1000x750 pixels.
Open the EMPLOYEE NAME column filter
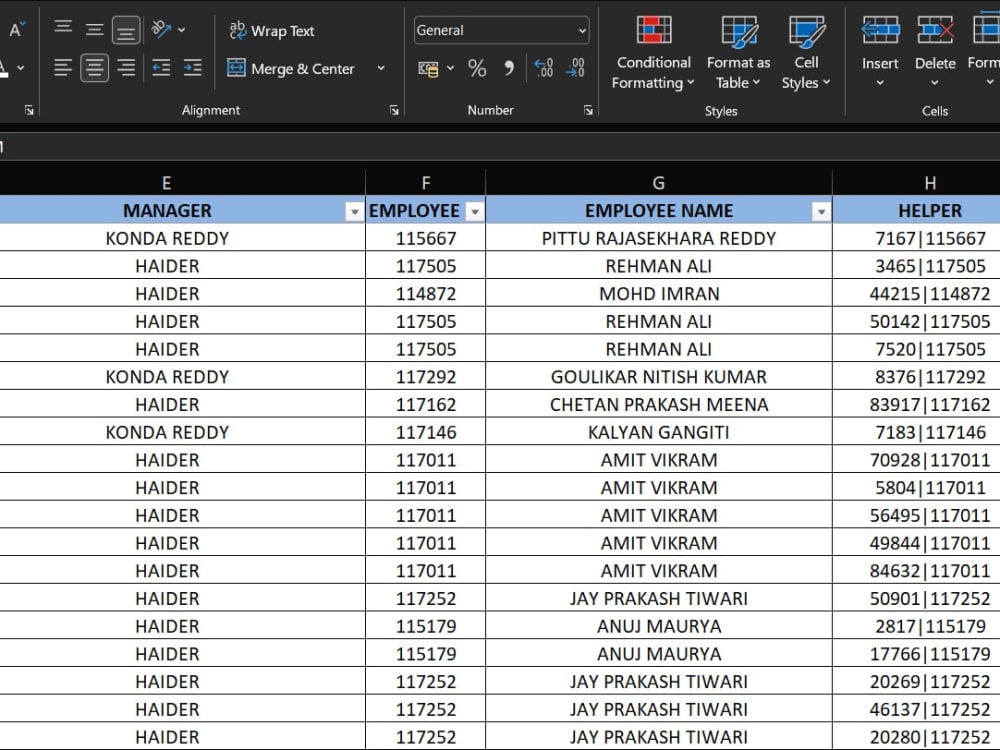(821, 212)
